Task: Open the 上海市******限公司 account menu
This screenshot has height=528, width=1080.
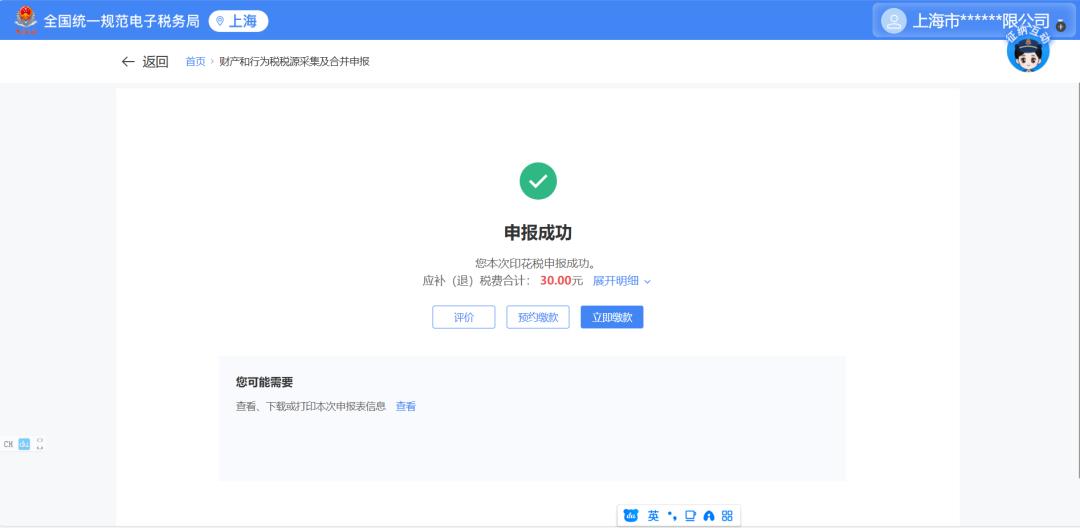Action: click(975, 21)
